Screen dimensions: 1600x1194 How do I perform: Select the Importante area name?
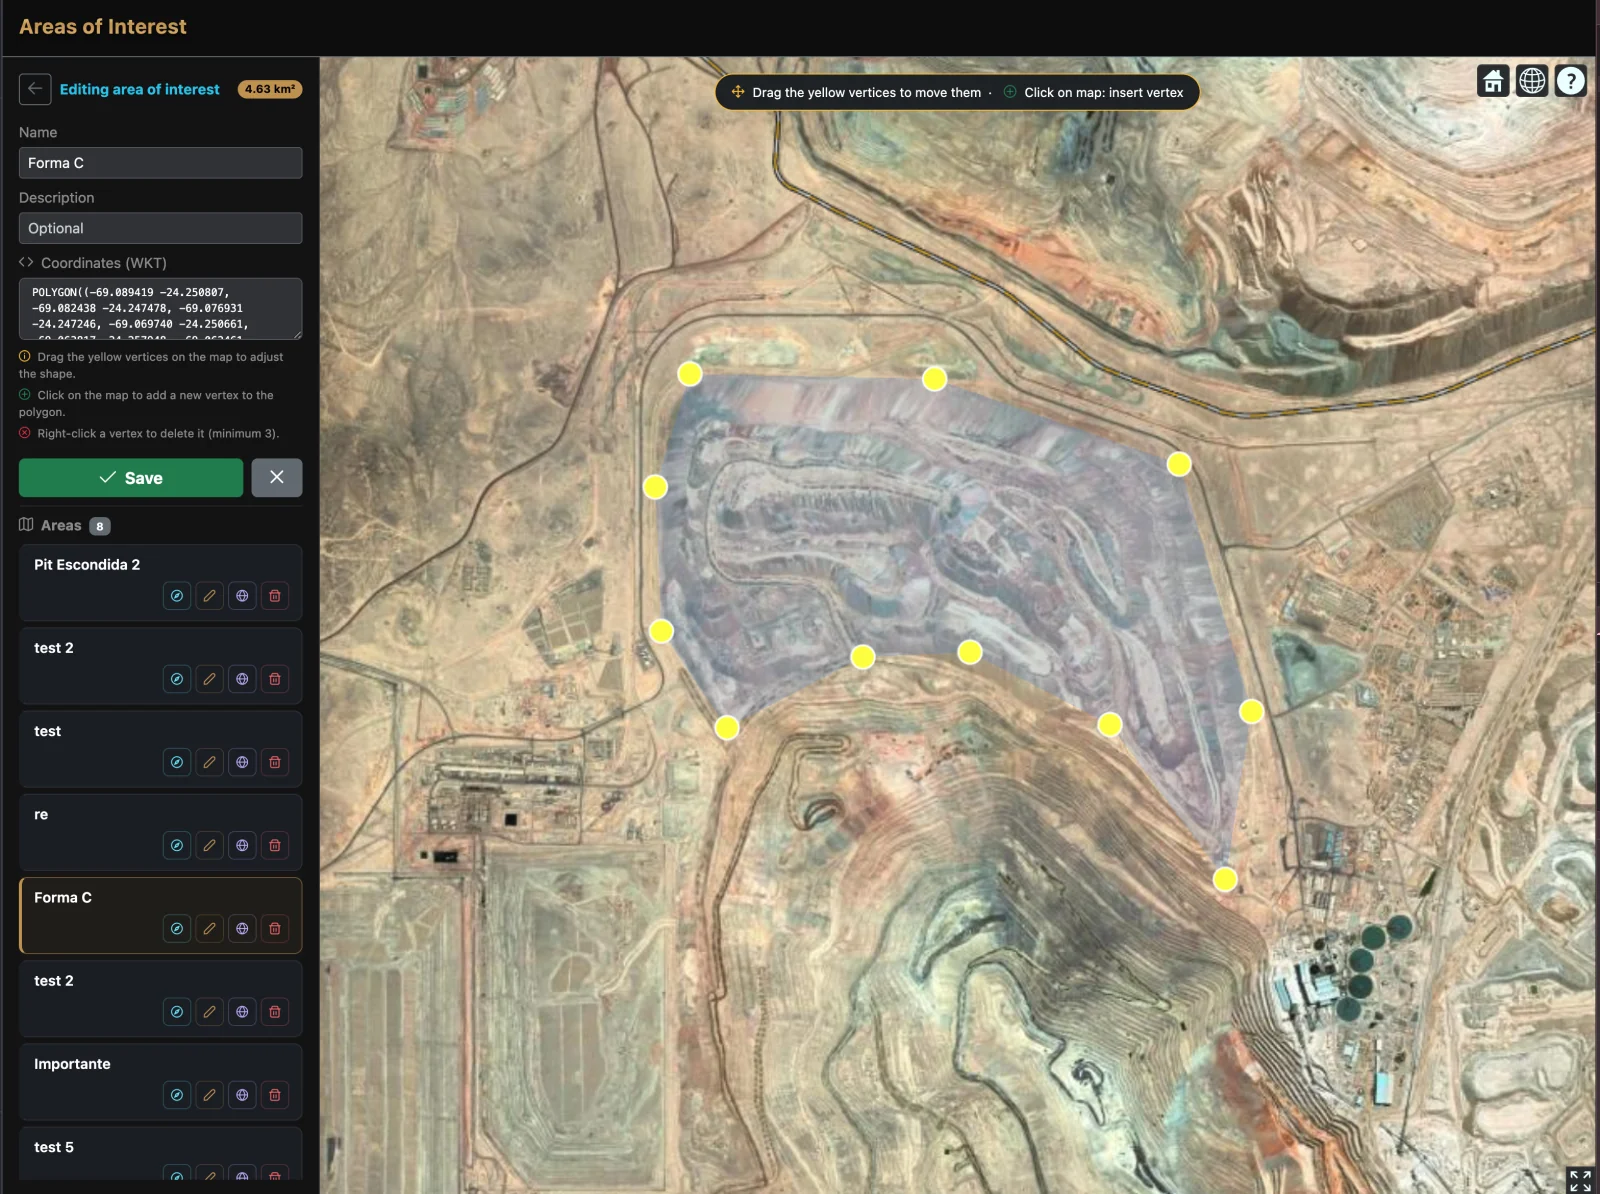pos(72,1064)
